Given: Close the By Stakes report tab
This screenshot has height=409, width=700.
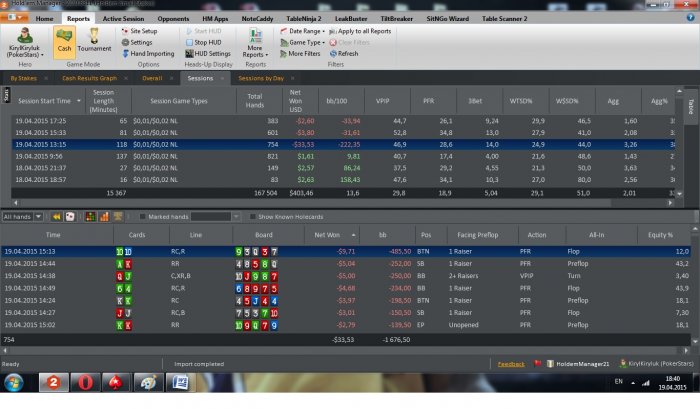Looking at the screenshot, I should point(46,78).
